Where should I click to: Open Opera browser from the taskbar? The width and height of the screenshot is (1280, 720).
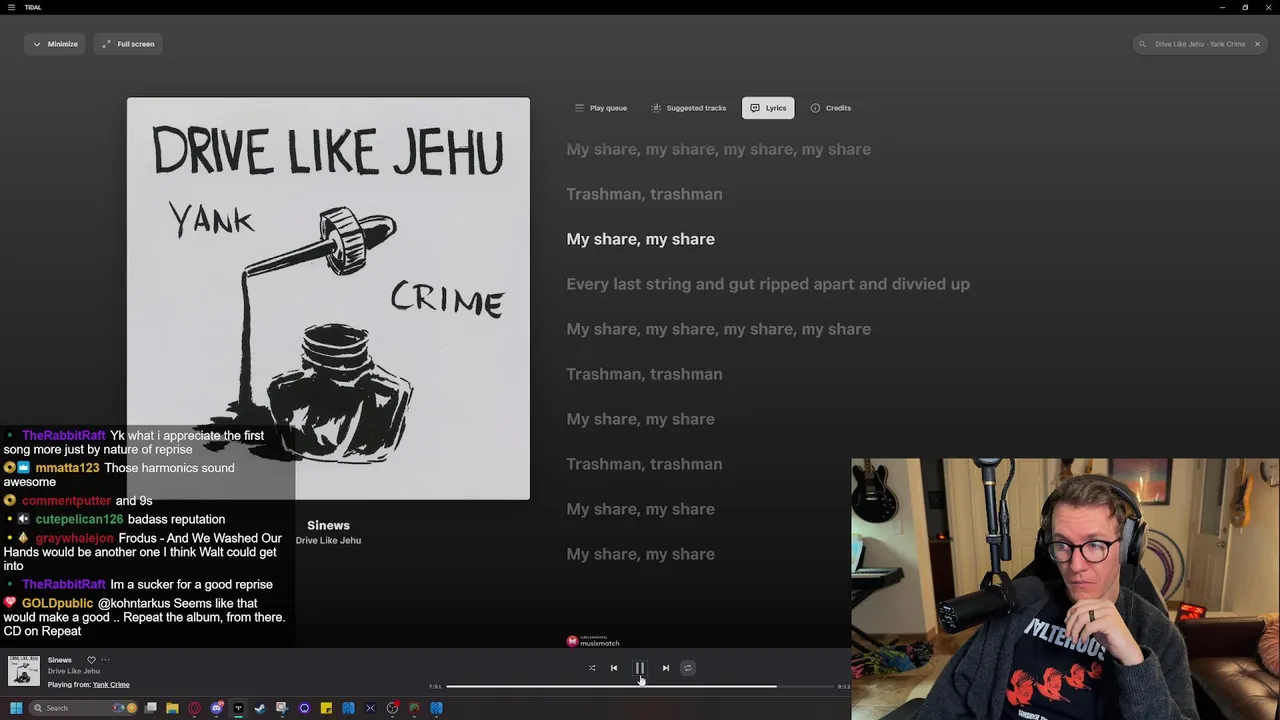(194, 708)
